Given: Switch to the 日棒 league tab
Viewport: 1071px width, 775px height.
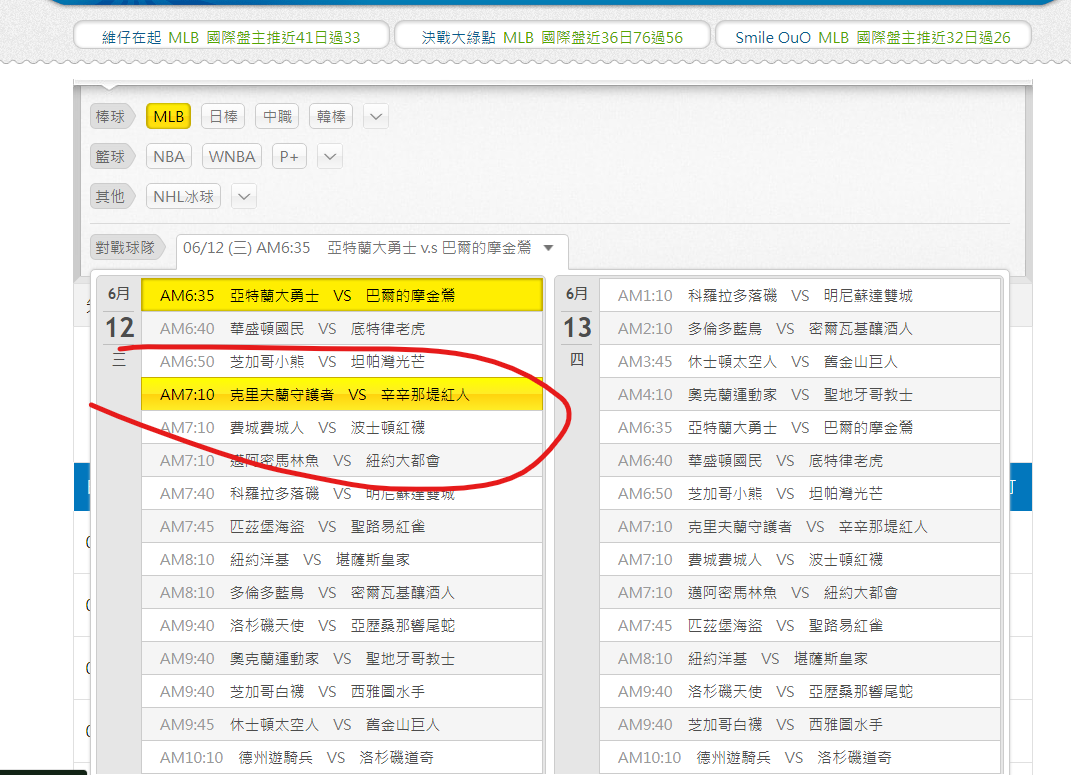Looking at the screenshot, I should click(x=223, y=117).
